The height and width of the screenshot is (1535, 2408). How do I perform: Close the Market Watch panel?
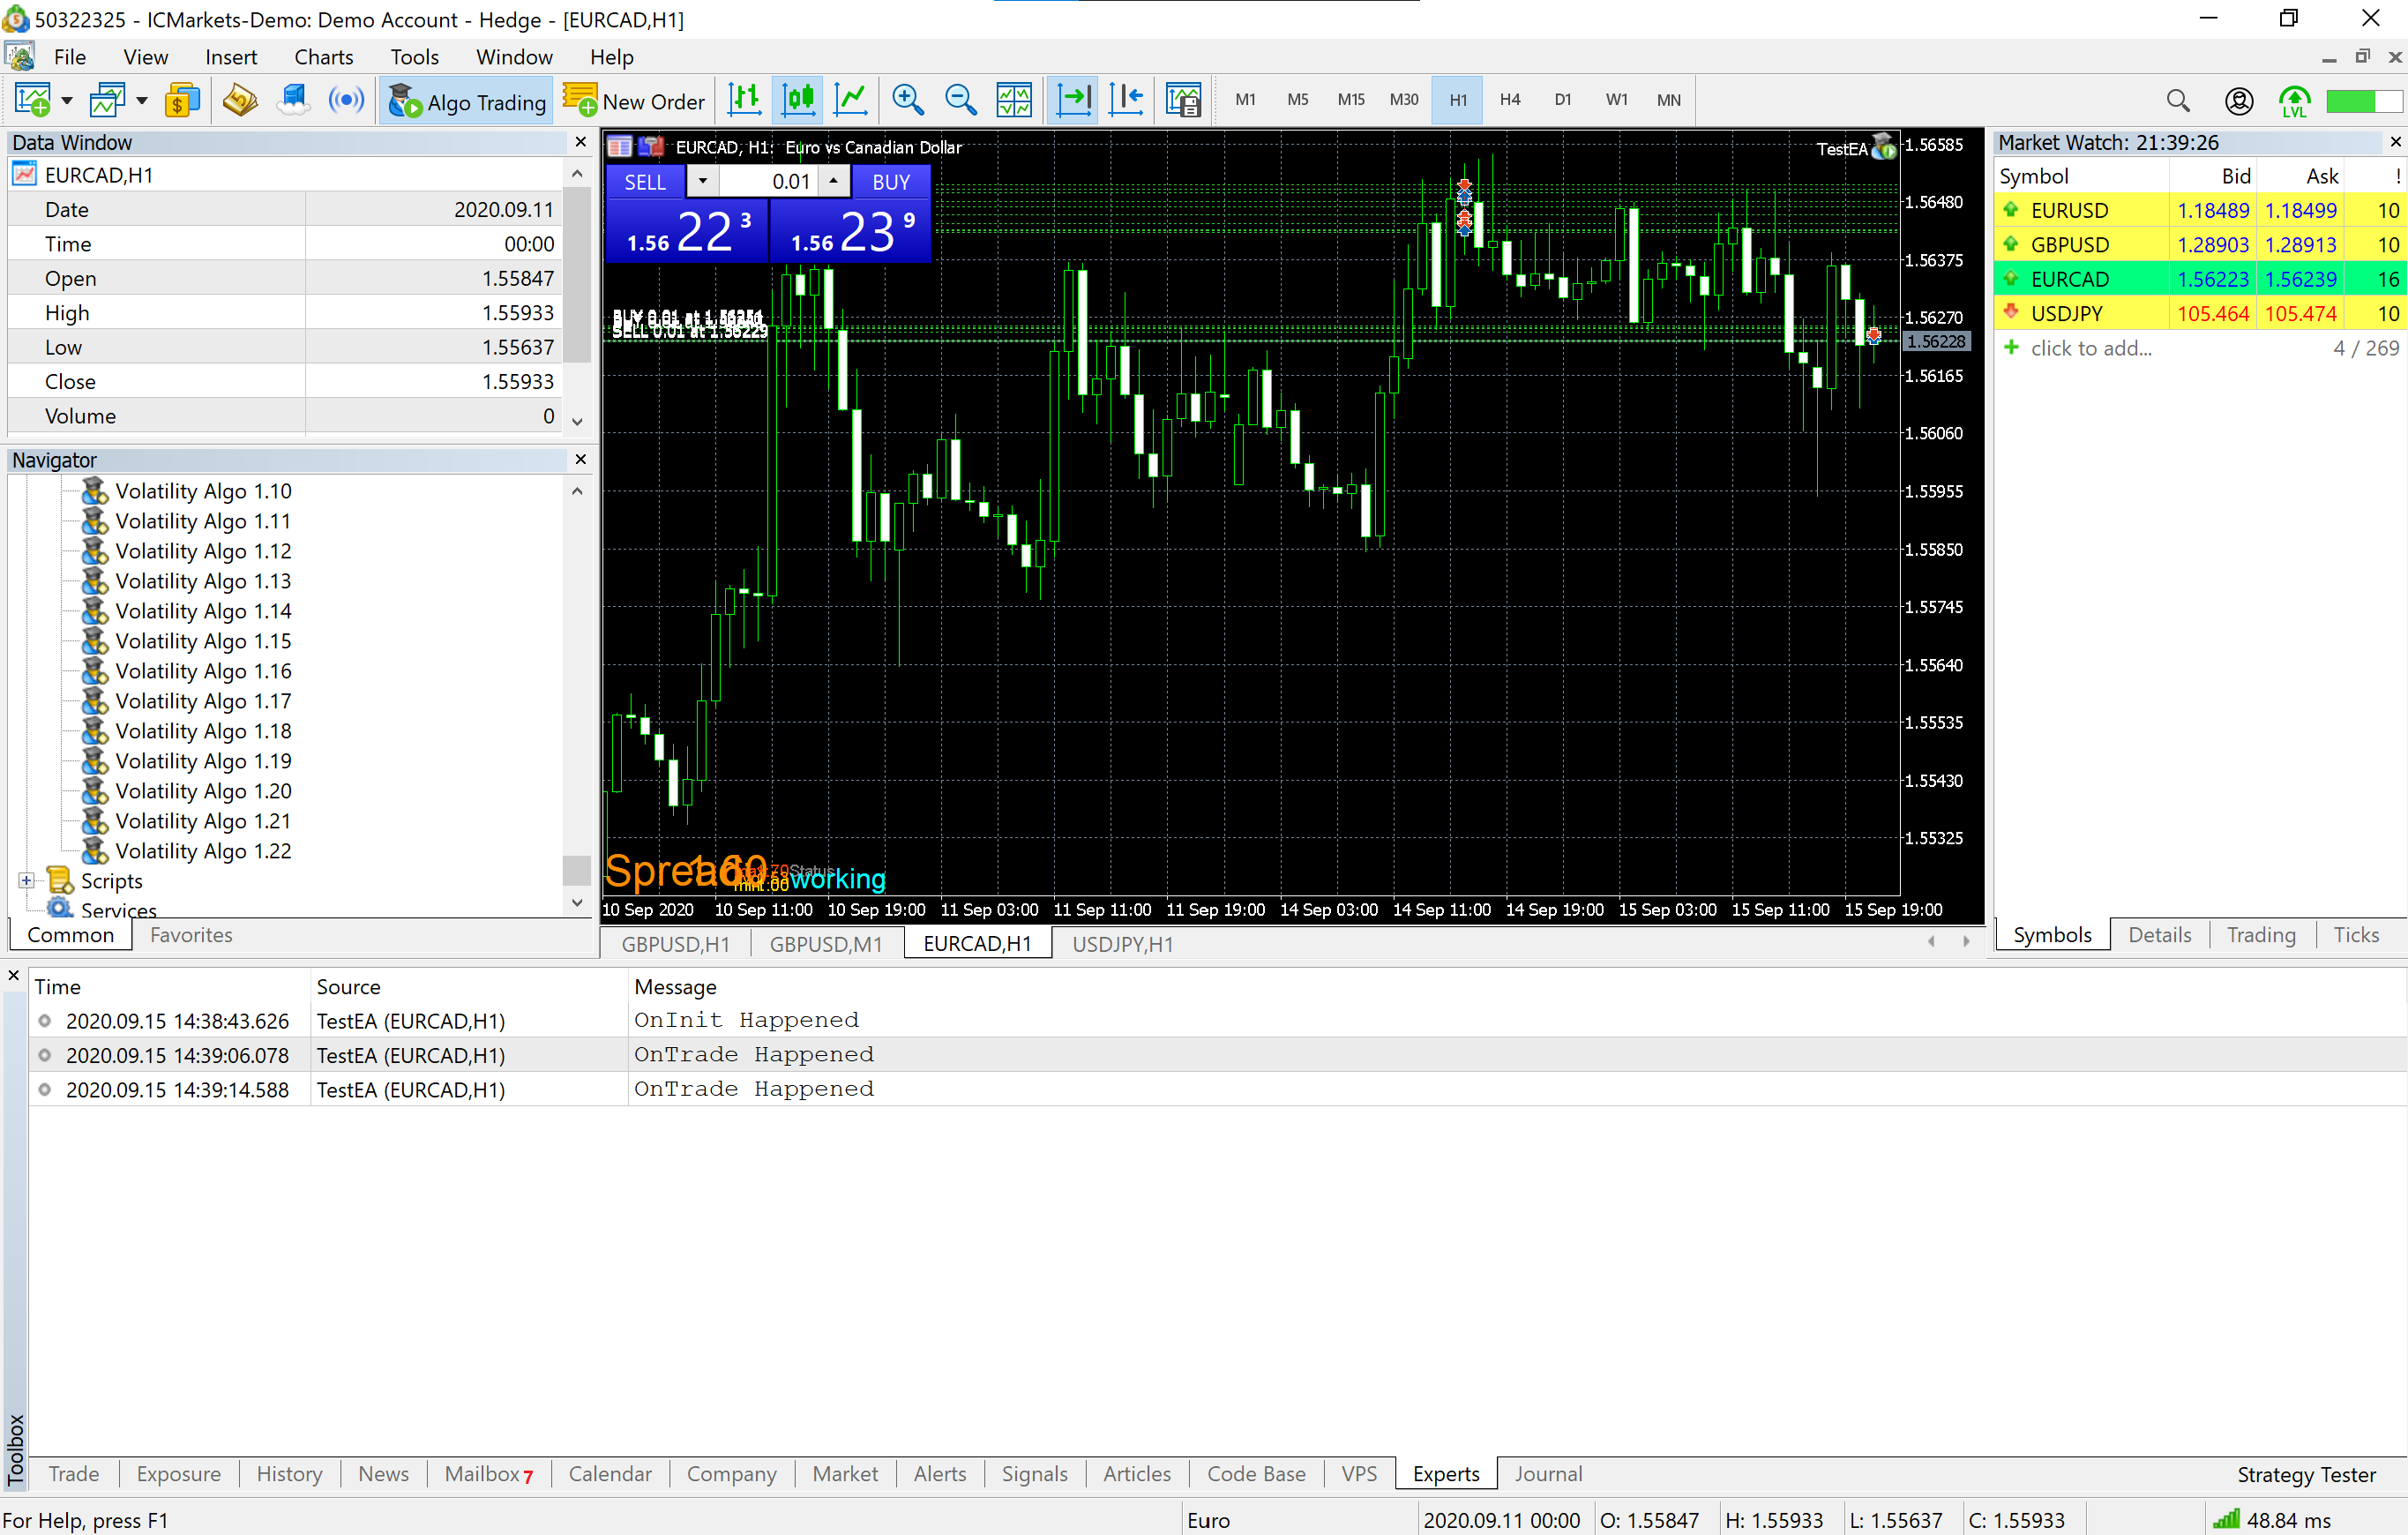pos(2395,142)
